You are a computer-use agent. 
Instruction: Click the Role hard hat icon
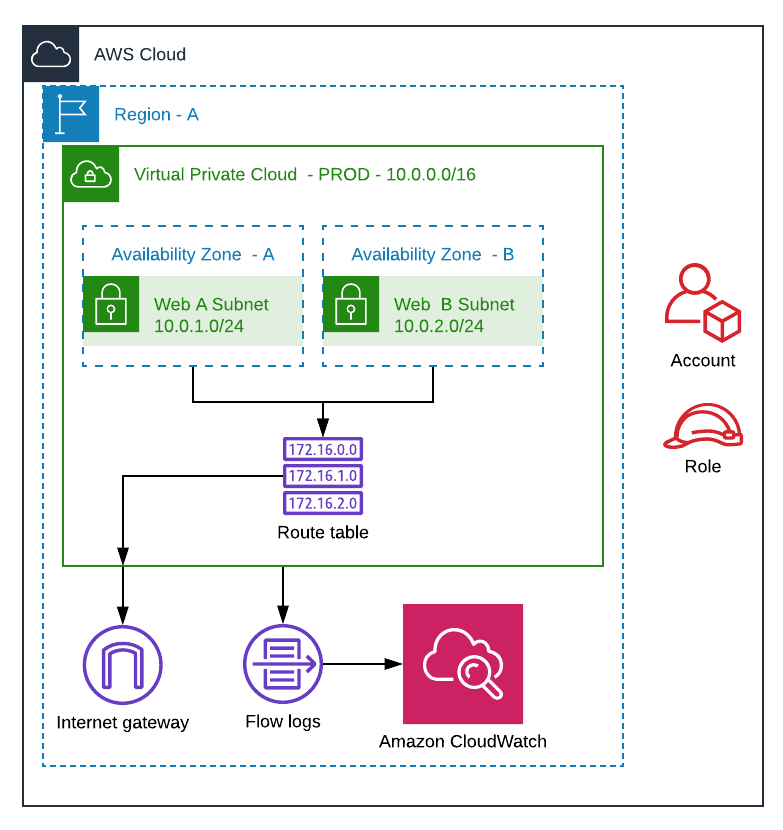tap(703, 426)
